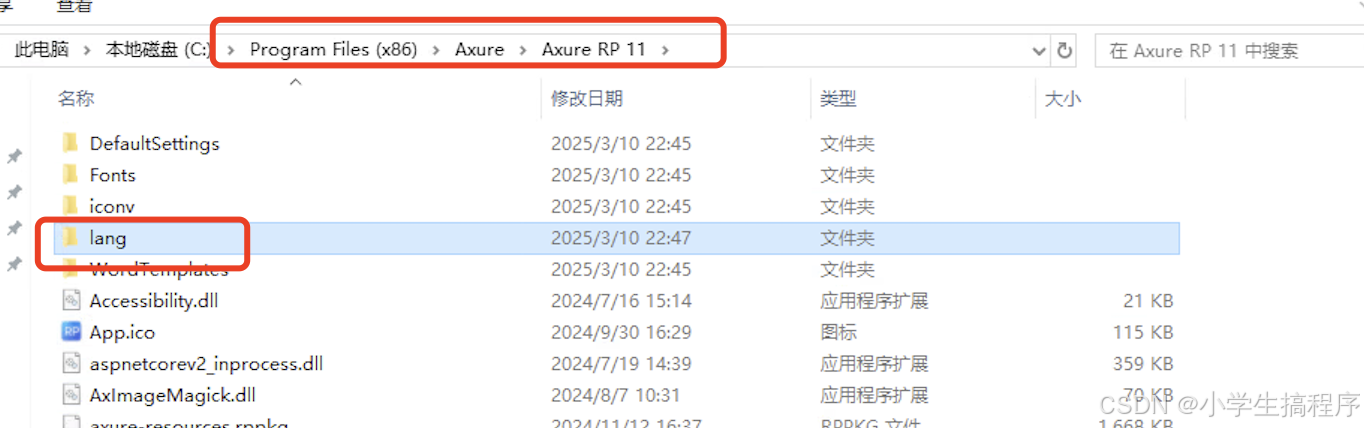The height and width of the screenshot is (428, 1364).
Task: Expand chevron after Axure breadcrumb
Action: (x=523, y=49)
